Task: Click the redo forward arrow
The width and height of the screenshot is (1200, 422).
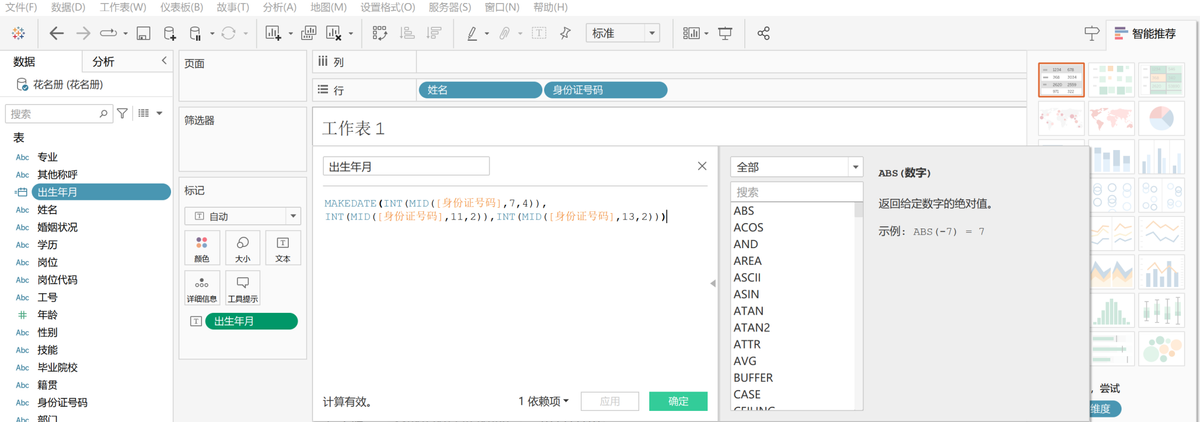Action: click(83, 33)
